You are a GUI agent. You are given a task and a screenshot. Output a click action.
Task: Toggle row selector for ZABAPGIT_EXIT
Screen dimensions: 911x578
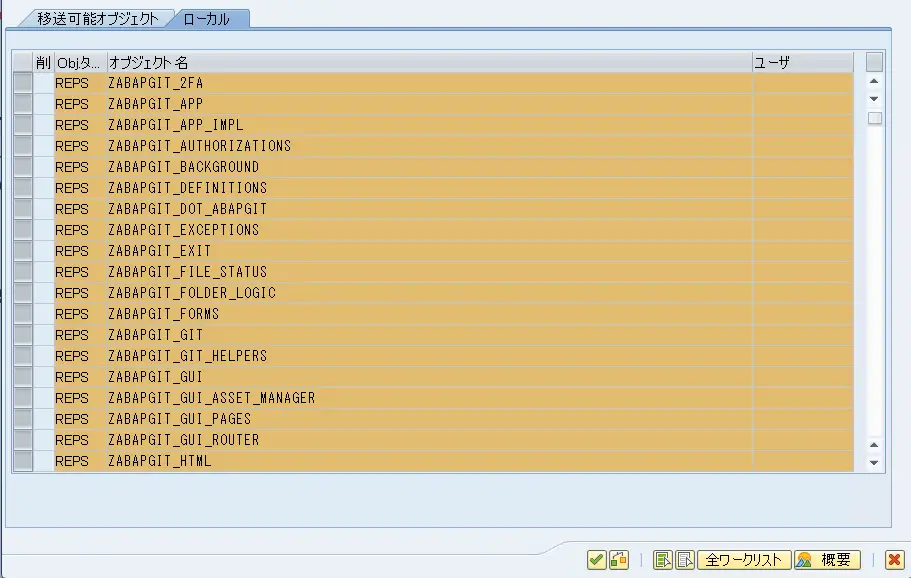tap(23, 251)
